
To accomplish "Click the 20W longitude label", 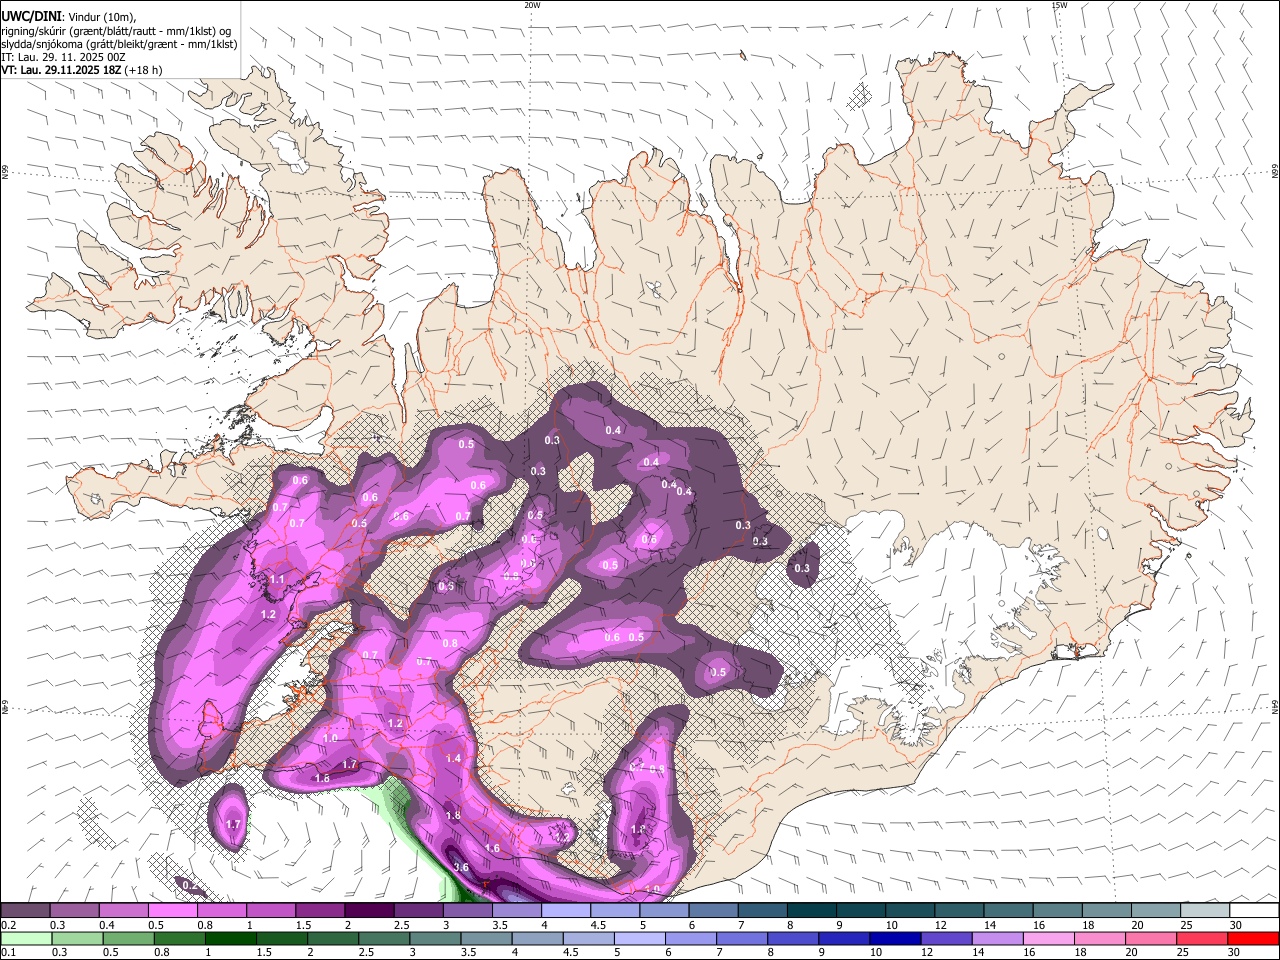I will tap(532, 5).
